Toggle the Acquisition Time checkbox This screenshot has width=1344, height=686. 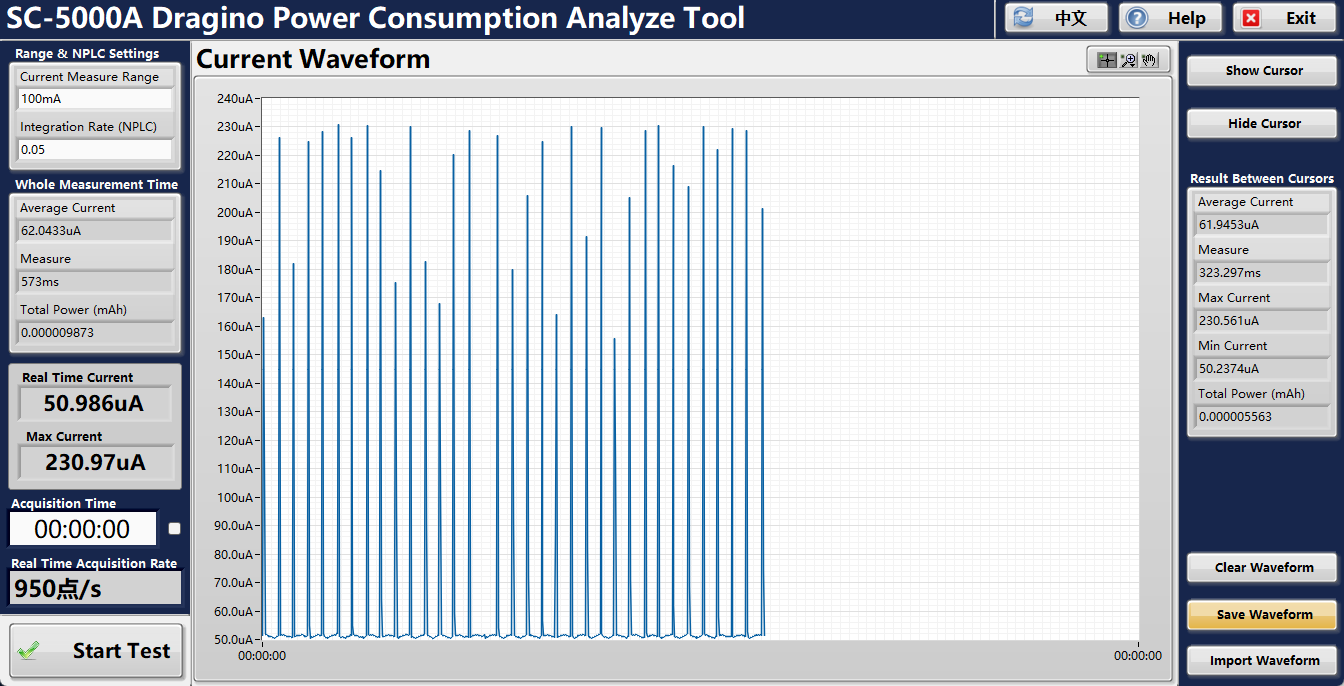[174, 529]
